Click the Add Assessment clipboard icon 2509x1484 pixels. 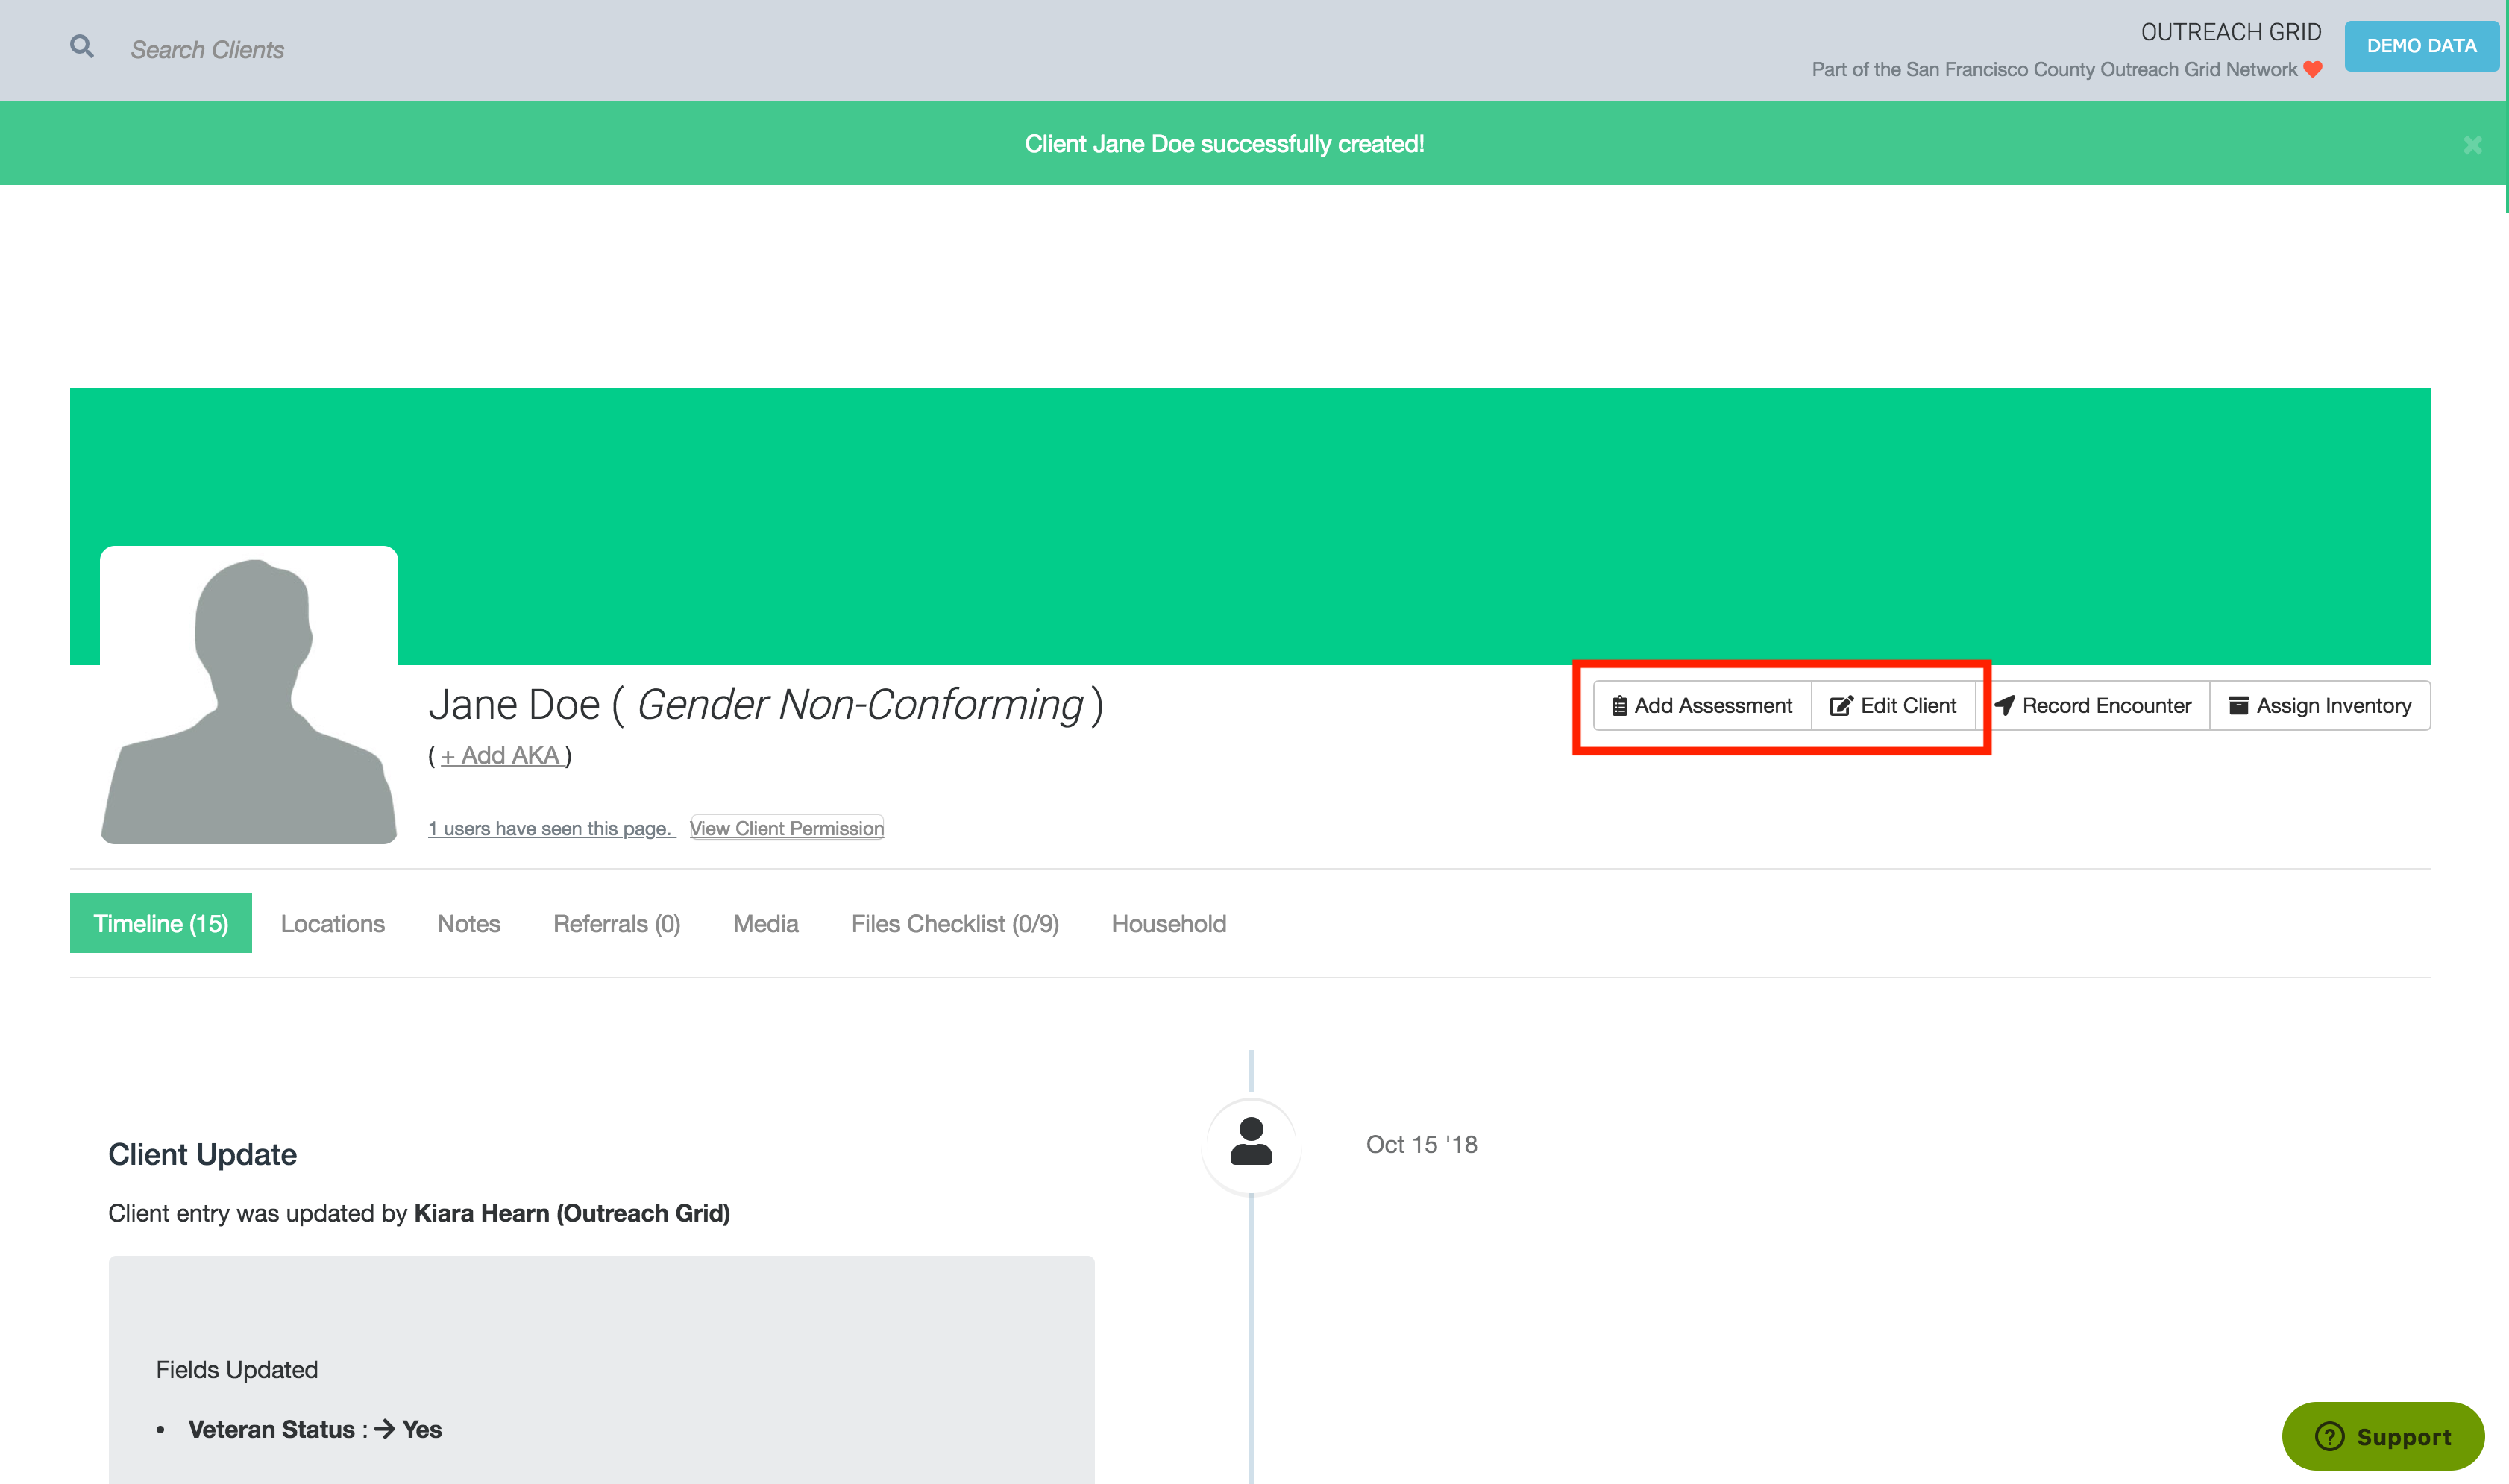(1619, 706)
